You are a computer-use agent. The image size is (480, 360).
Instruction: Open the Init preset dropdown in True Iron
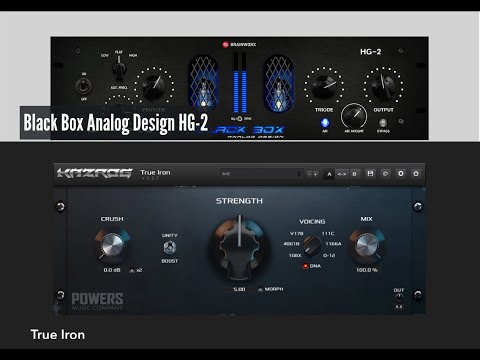click(261, 174)
